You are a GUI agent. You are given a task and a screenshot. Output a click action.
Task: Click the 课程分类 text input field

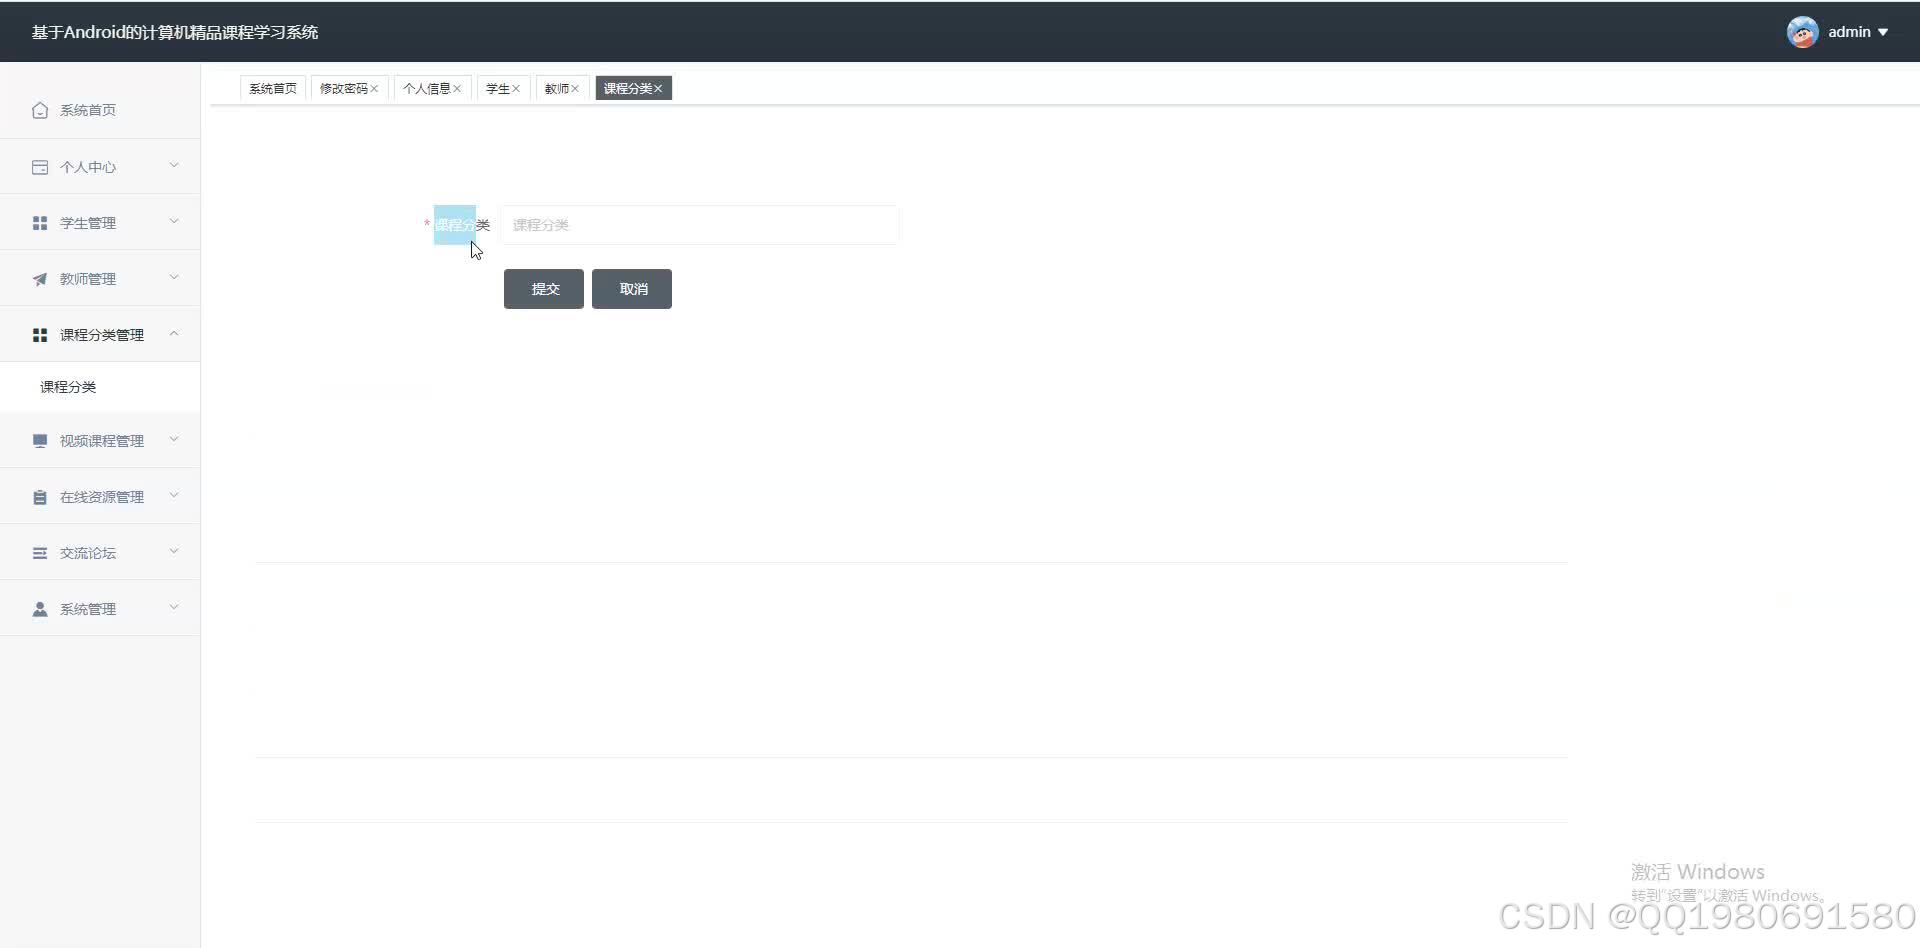[x=699, y=225]
